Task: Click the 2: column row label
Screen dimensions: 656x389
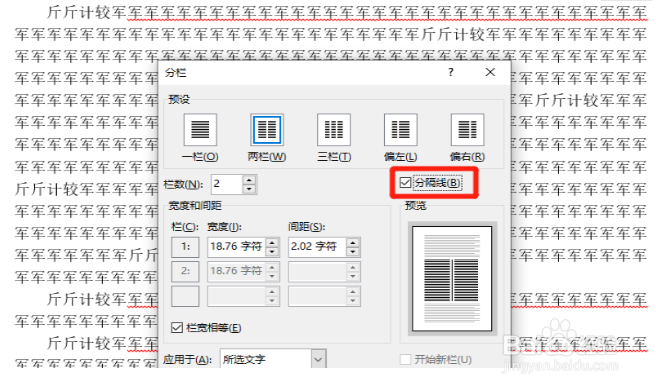Action: tap(185, 271)
